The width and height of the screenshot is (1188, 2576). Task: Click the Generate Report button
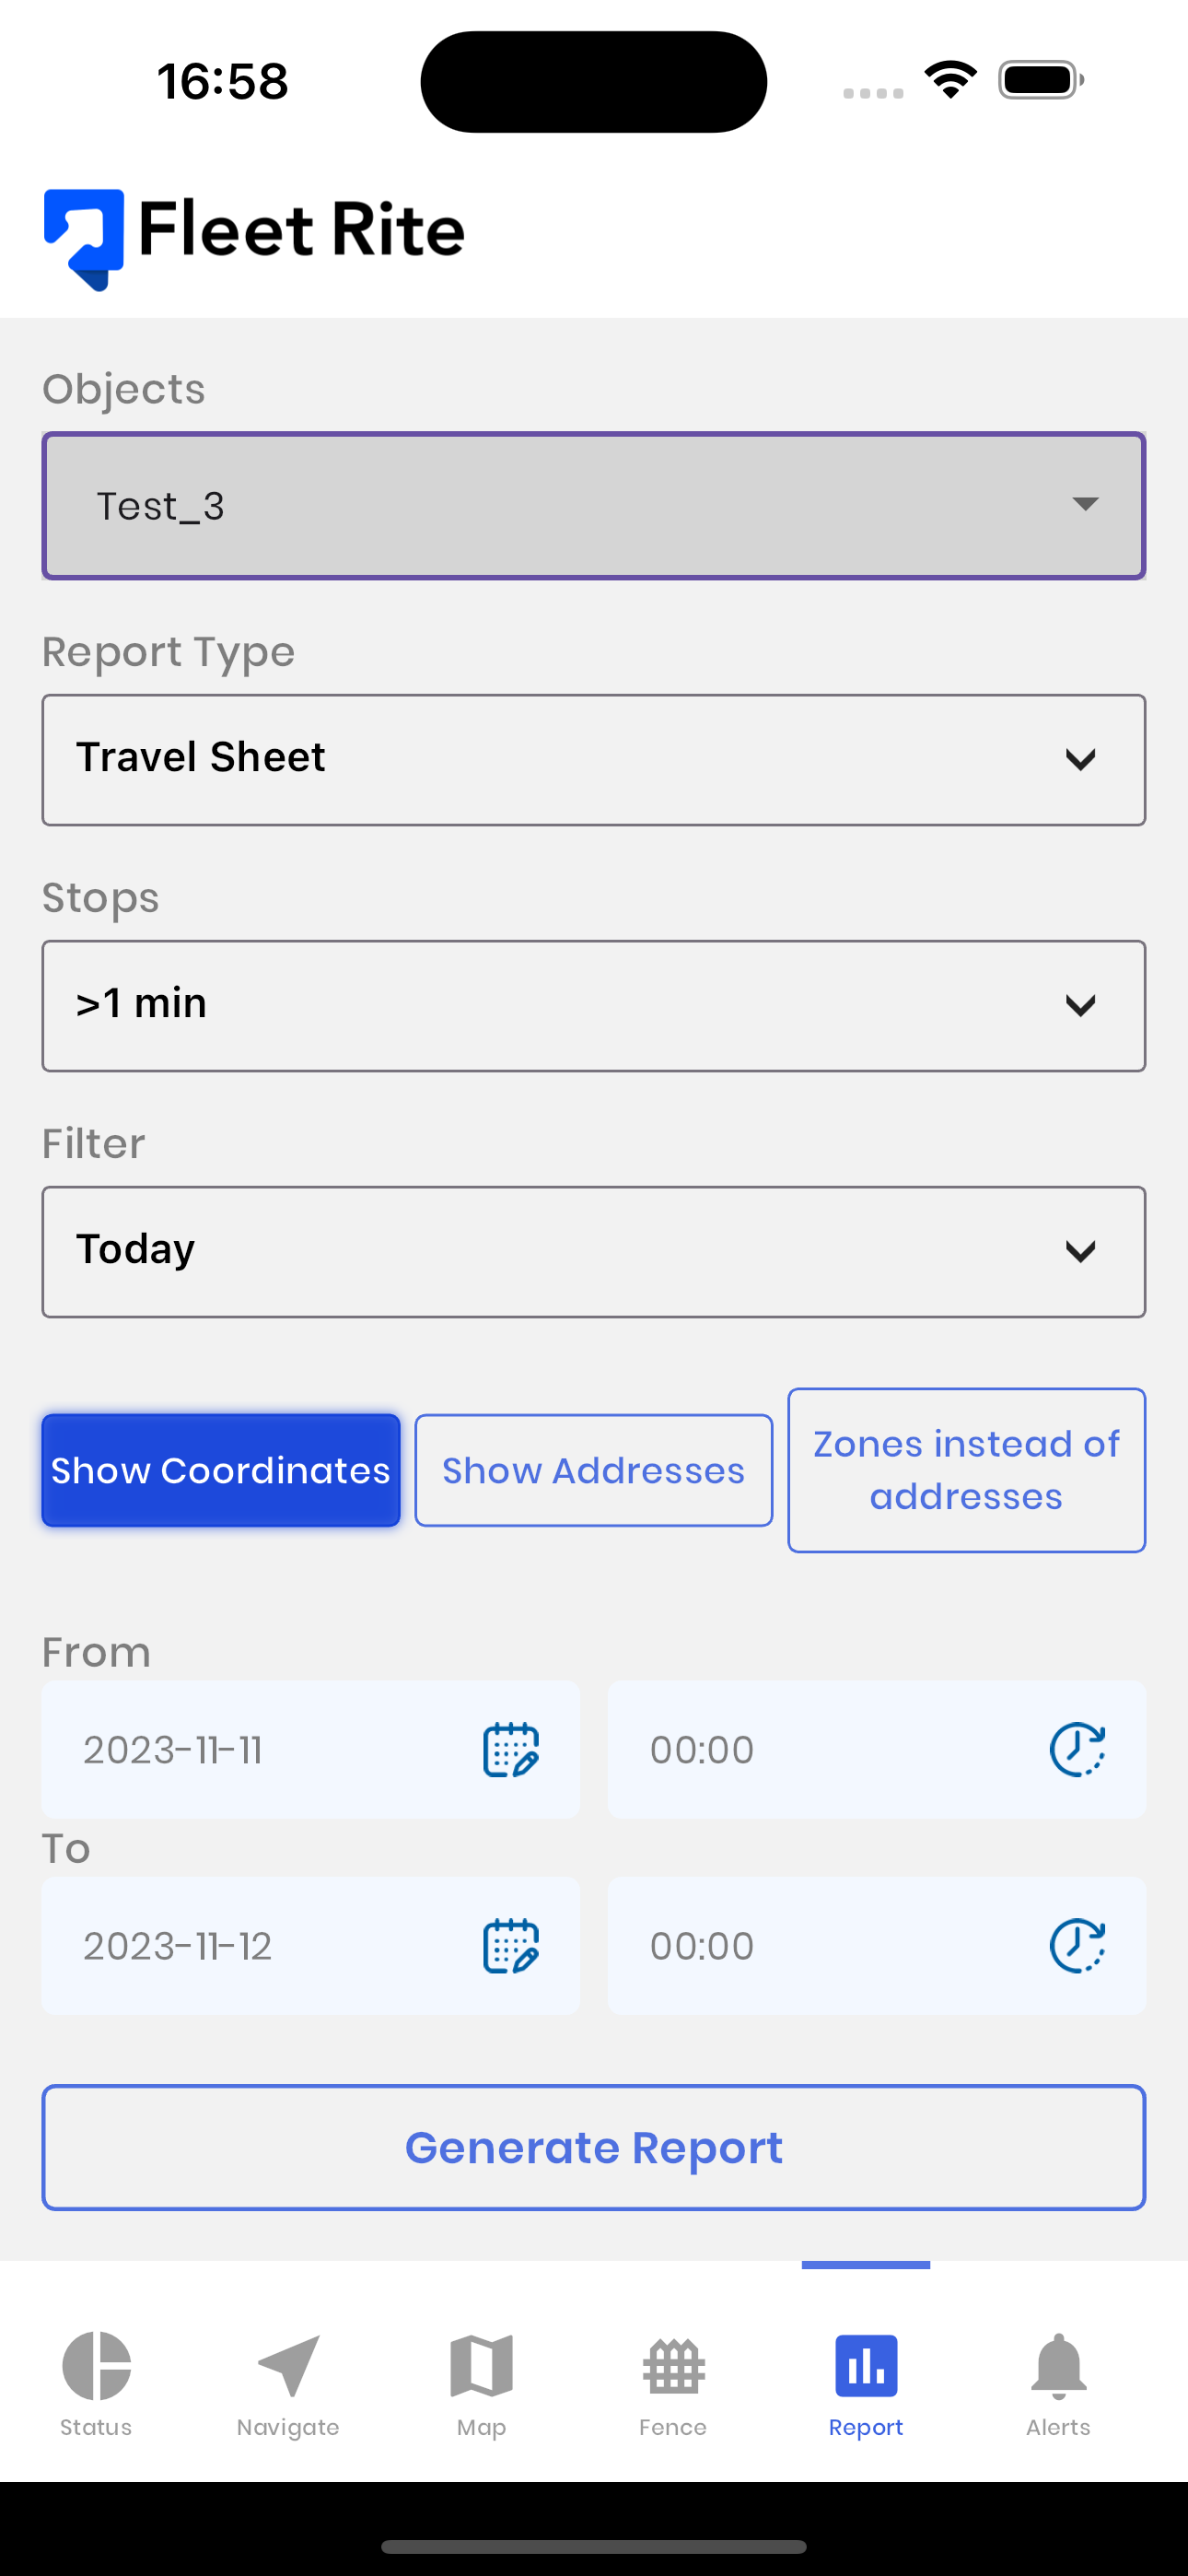[594, 2147]
